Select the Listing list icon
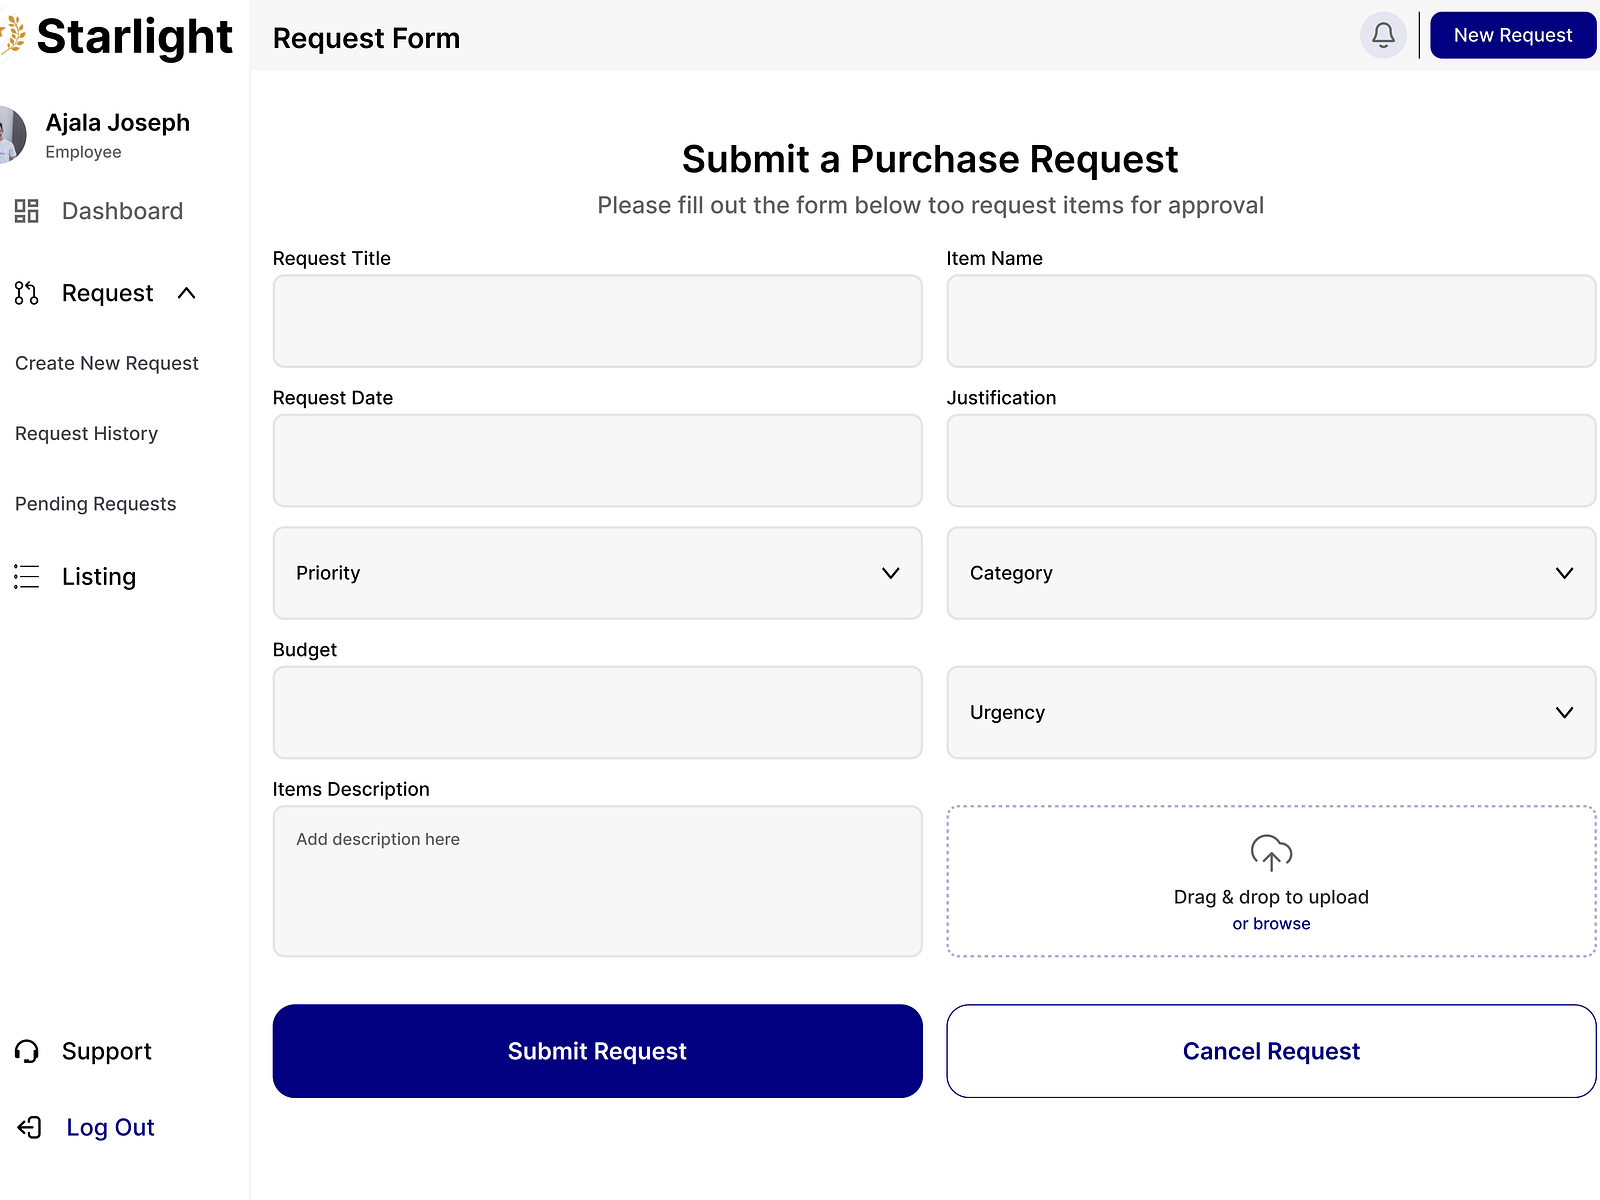This screenshot has width=1600, height=1200. tap(26, 576)
